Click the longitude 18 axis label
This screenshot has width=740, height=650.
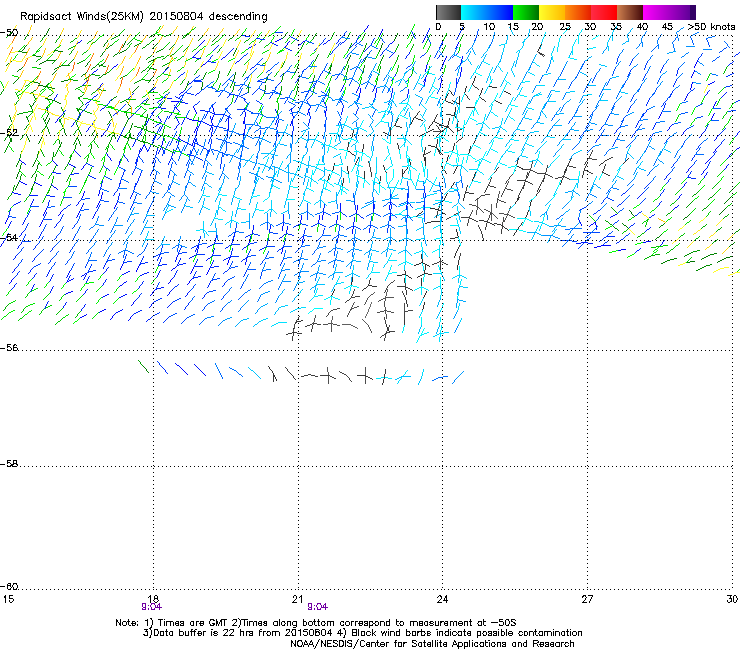click(x=153, y=599)
